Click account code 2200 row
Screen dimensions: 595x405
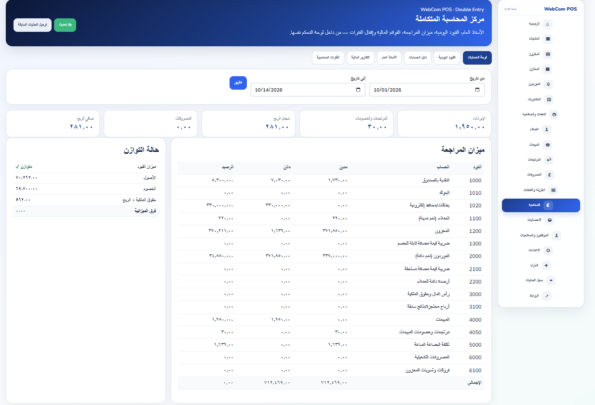click(331, 282)
